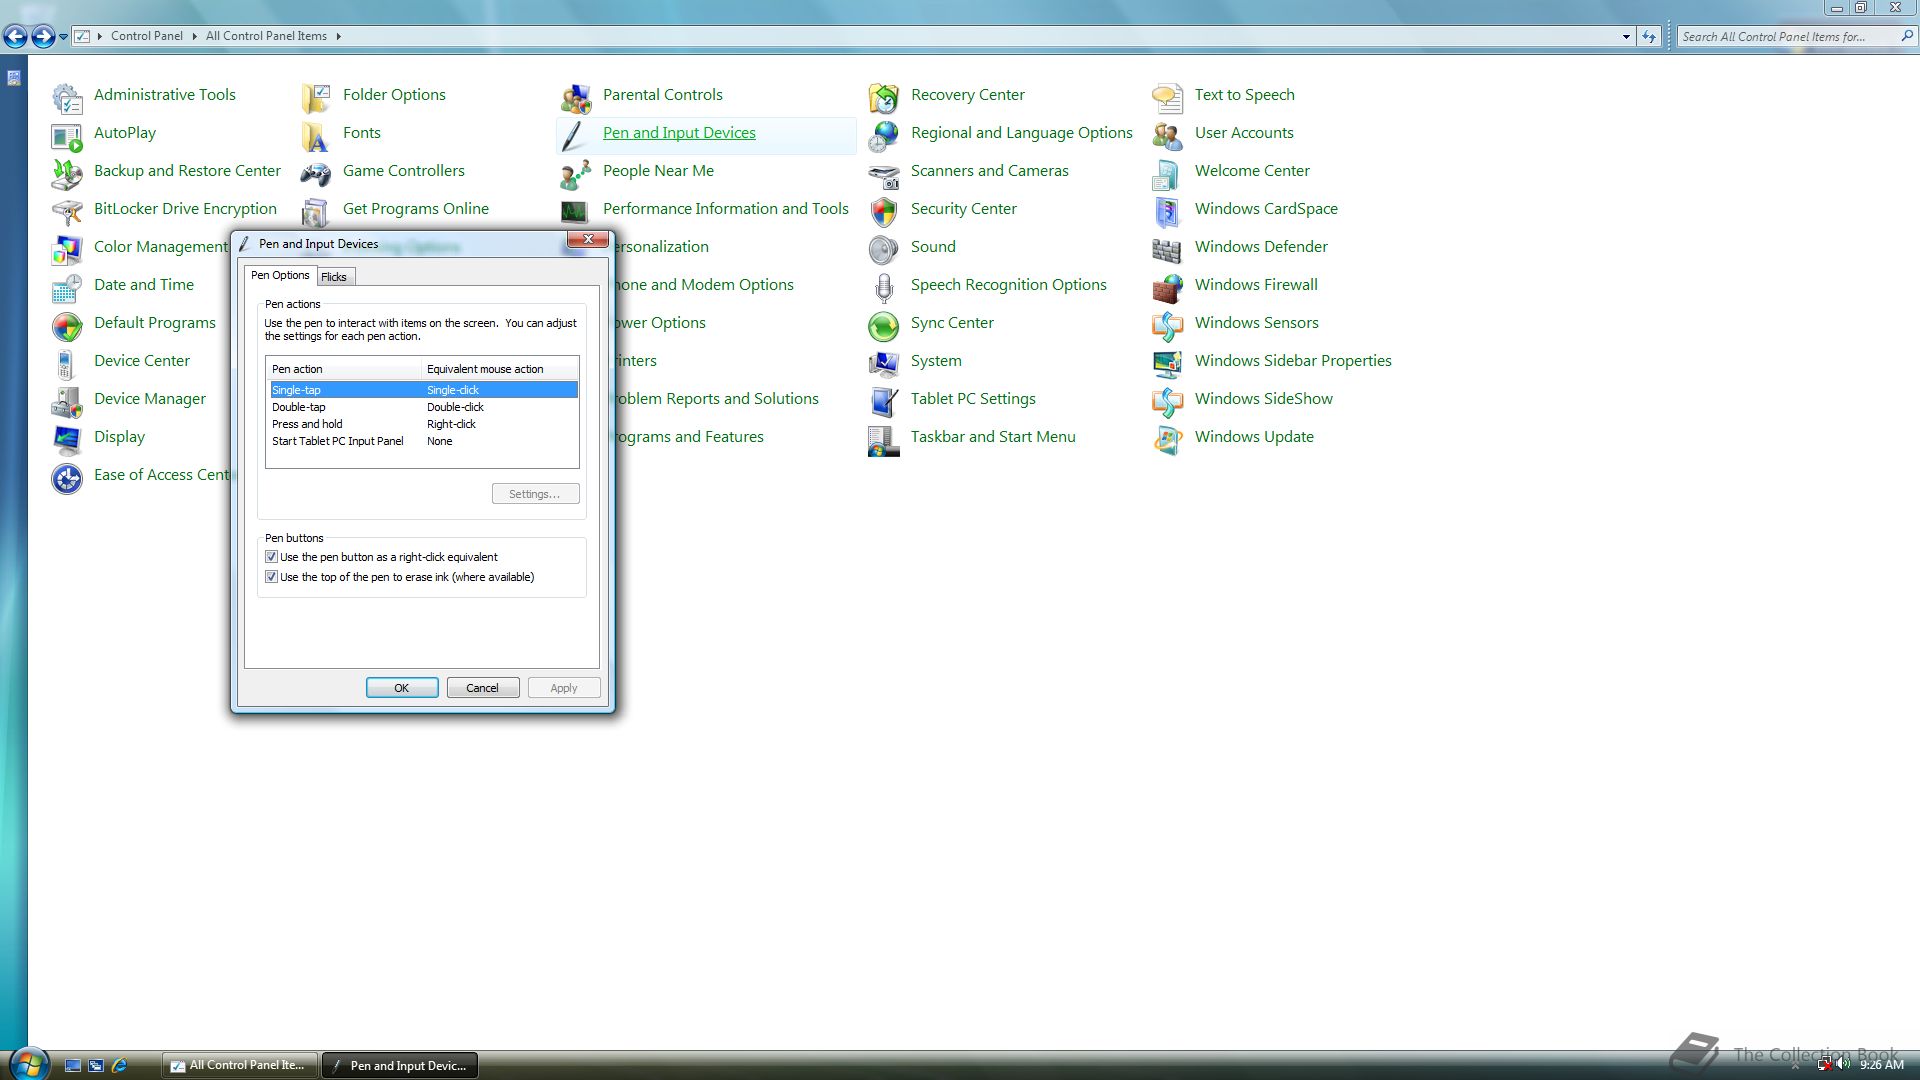
Task: Open the Ease of Access Center icon
Action: tap(67, 477)
